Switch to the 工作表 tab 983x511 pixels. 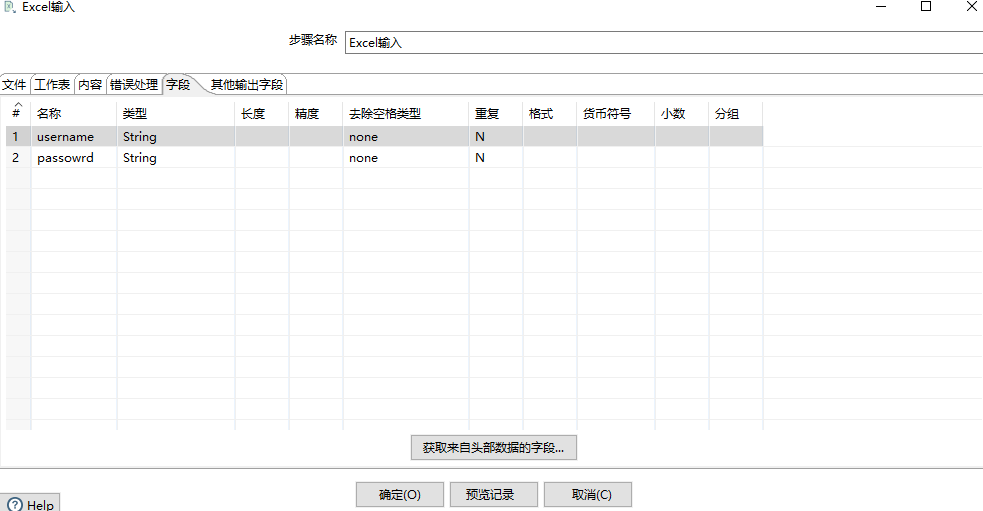click(x=52, y=85)
